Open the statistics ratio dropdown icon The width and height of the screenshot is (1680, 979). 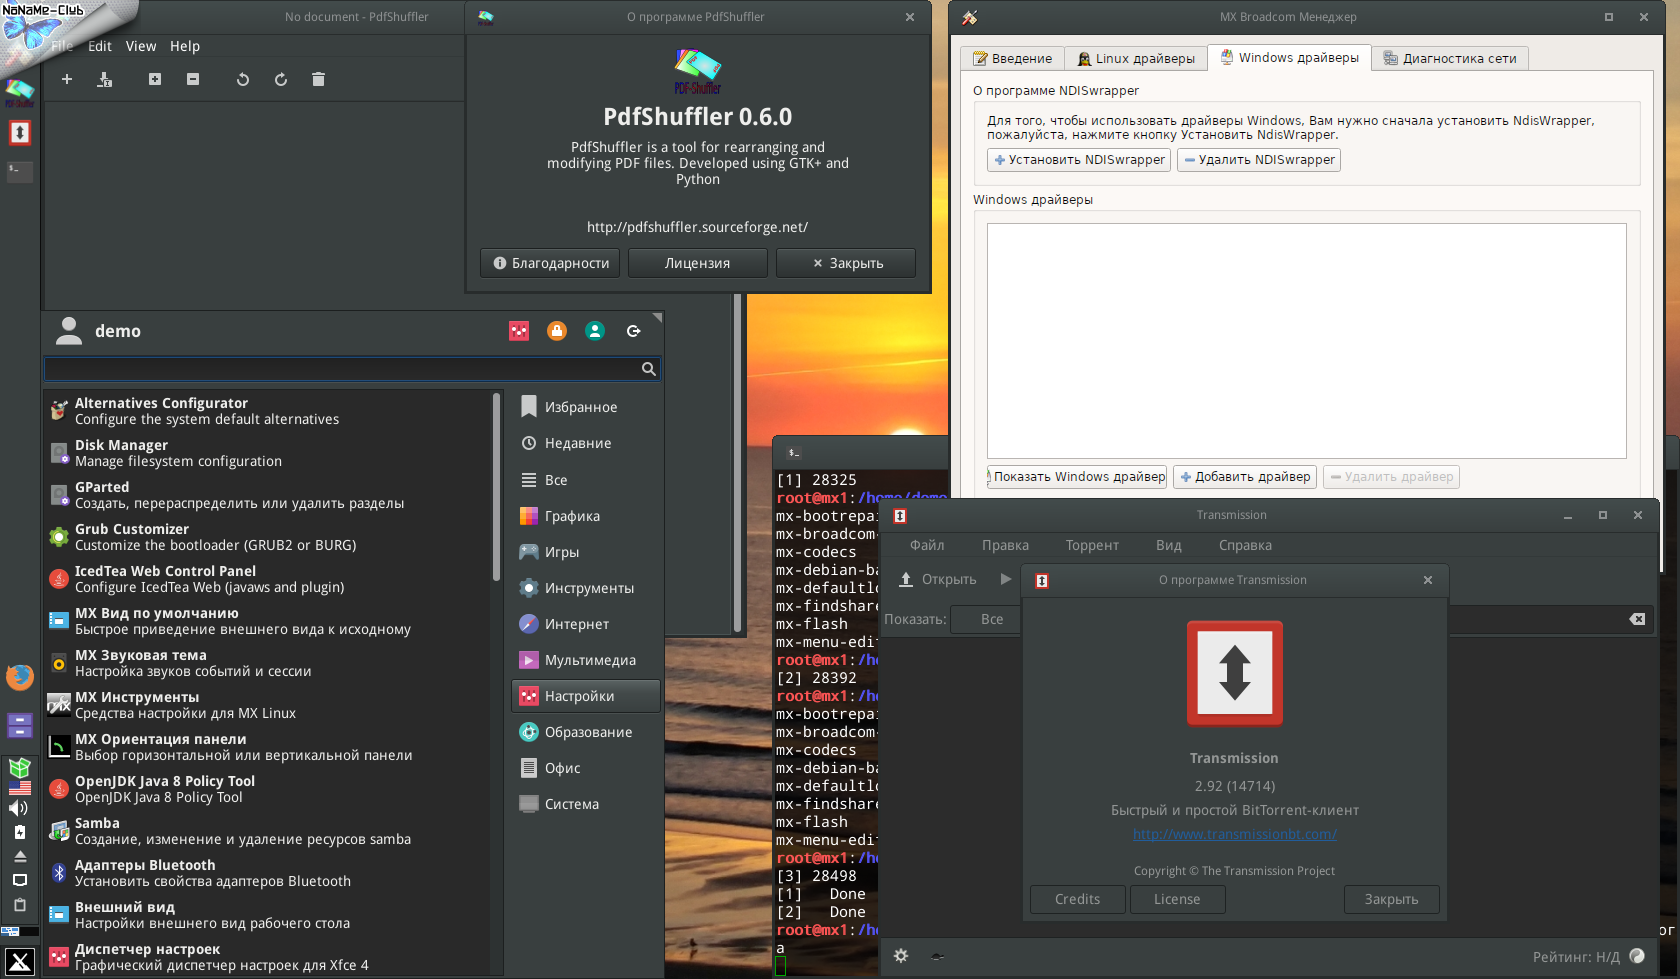pos(1637,956)
